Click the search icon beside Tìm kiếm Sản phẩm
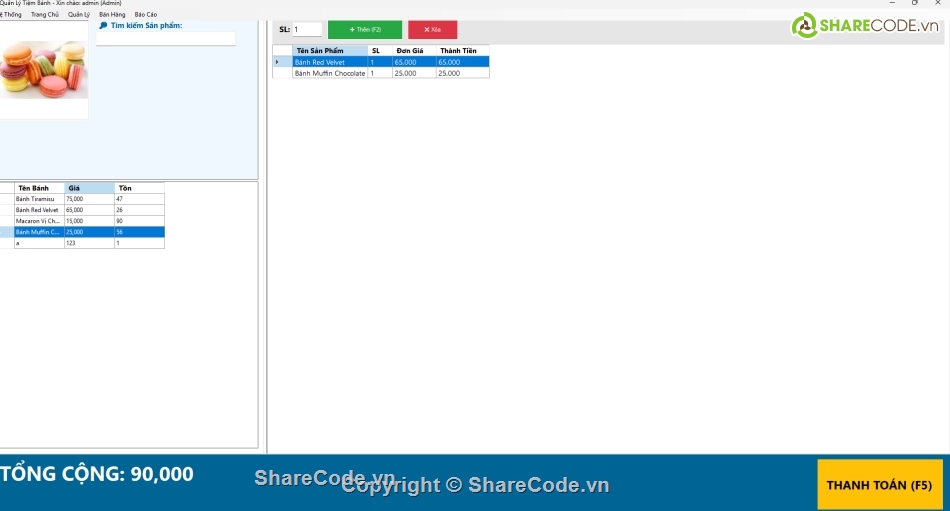 tap(103, 26)
